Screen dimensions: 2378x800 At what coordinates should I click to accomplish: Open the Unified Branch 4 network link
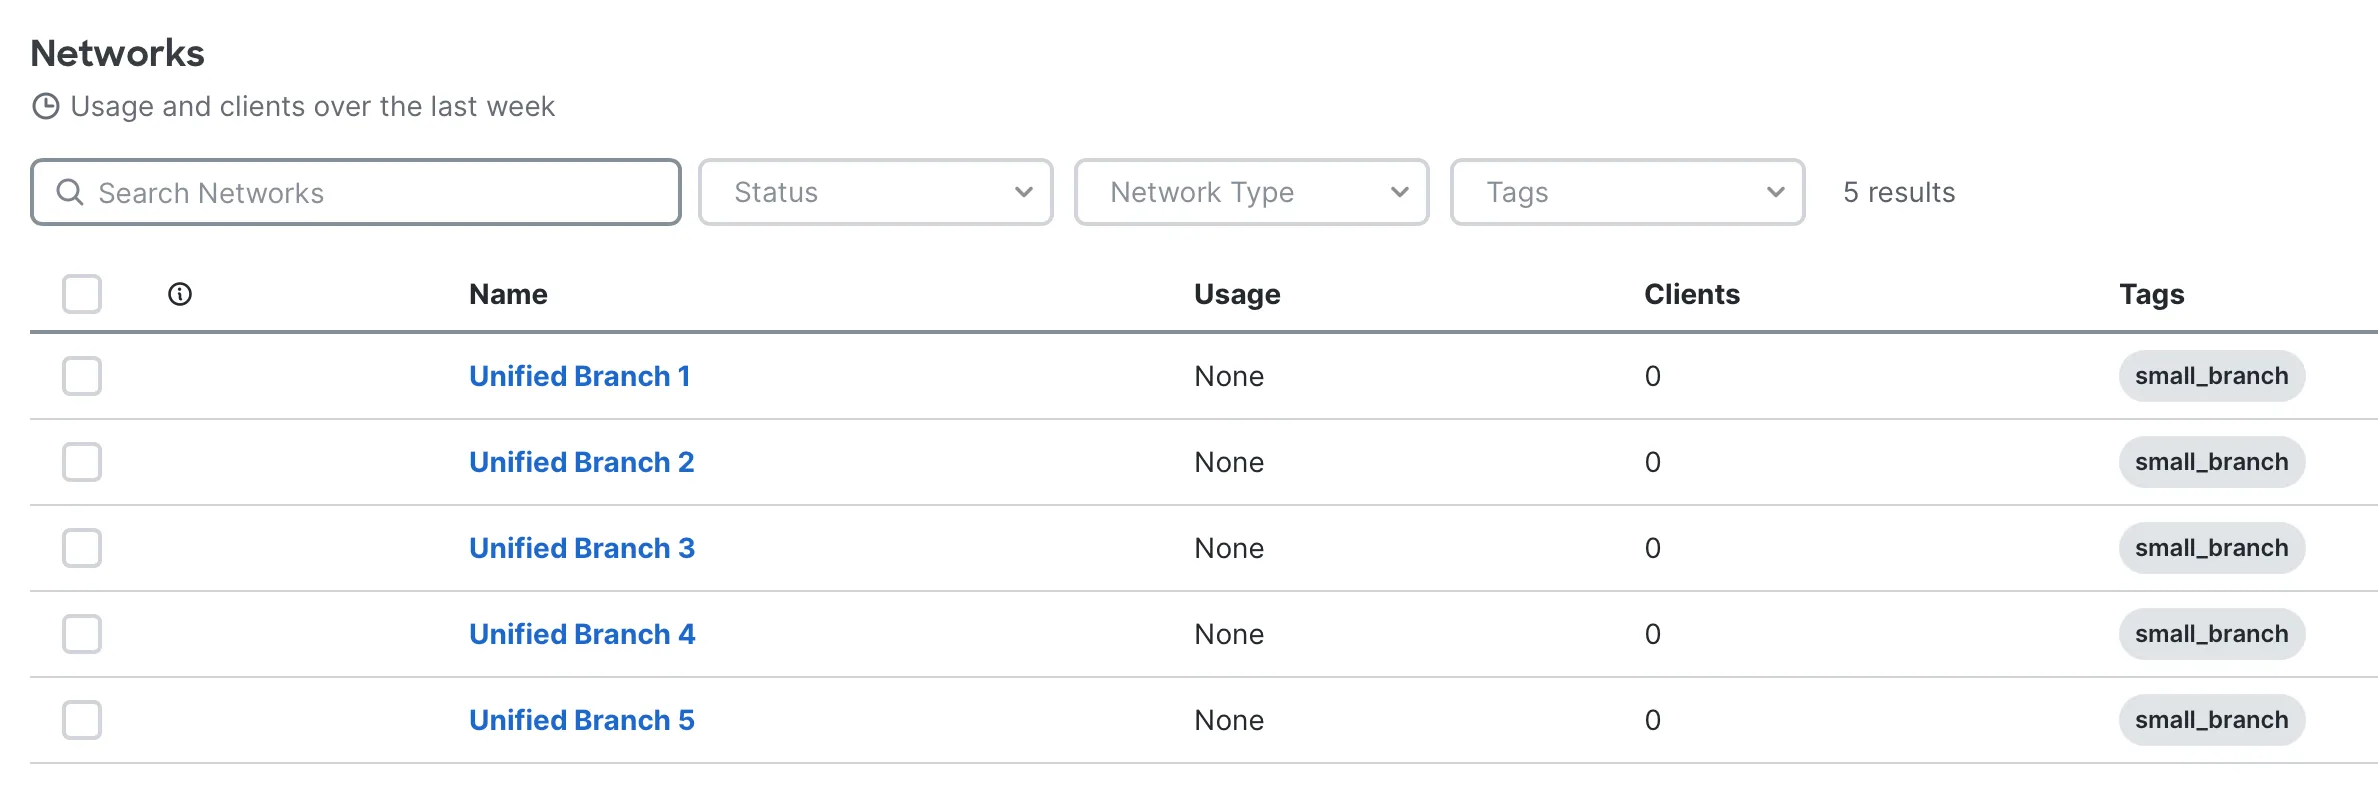tap(581, 634)
